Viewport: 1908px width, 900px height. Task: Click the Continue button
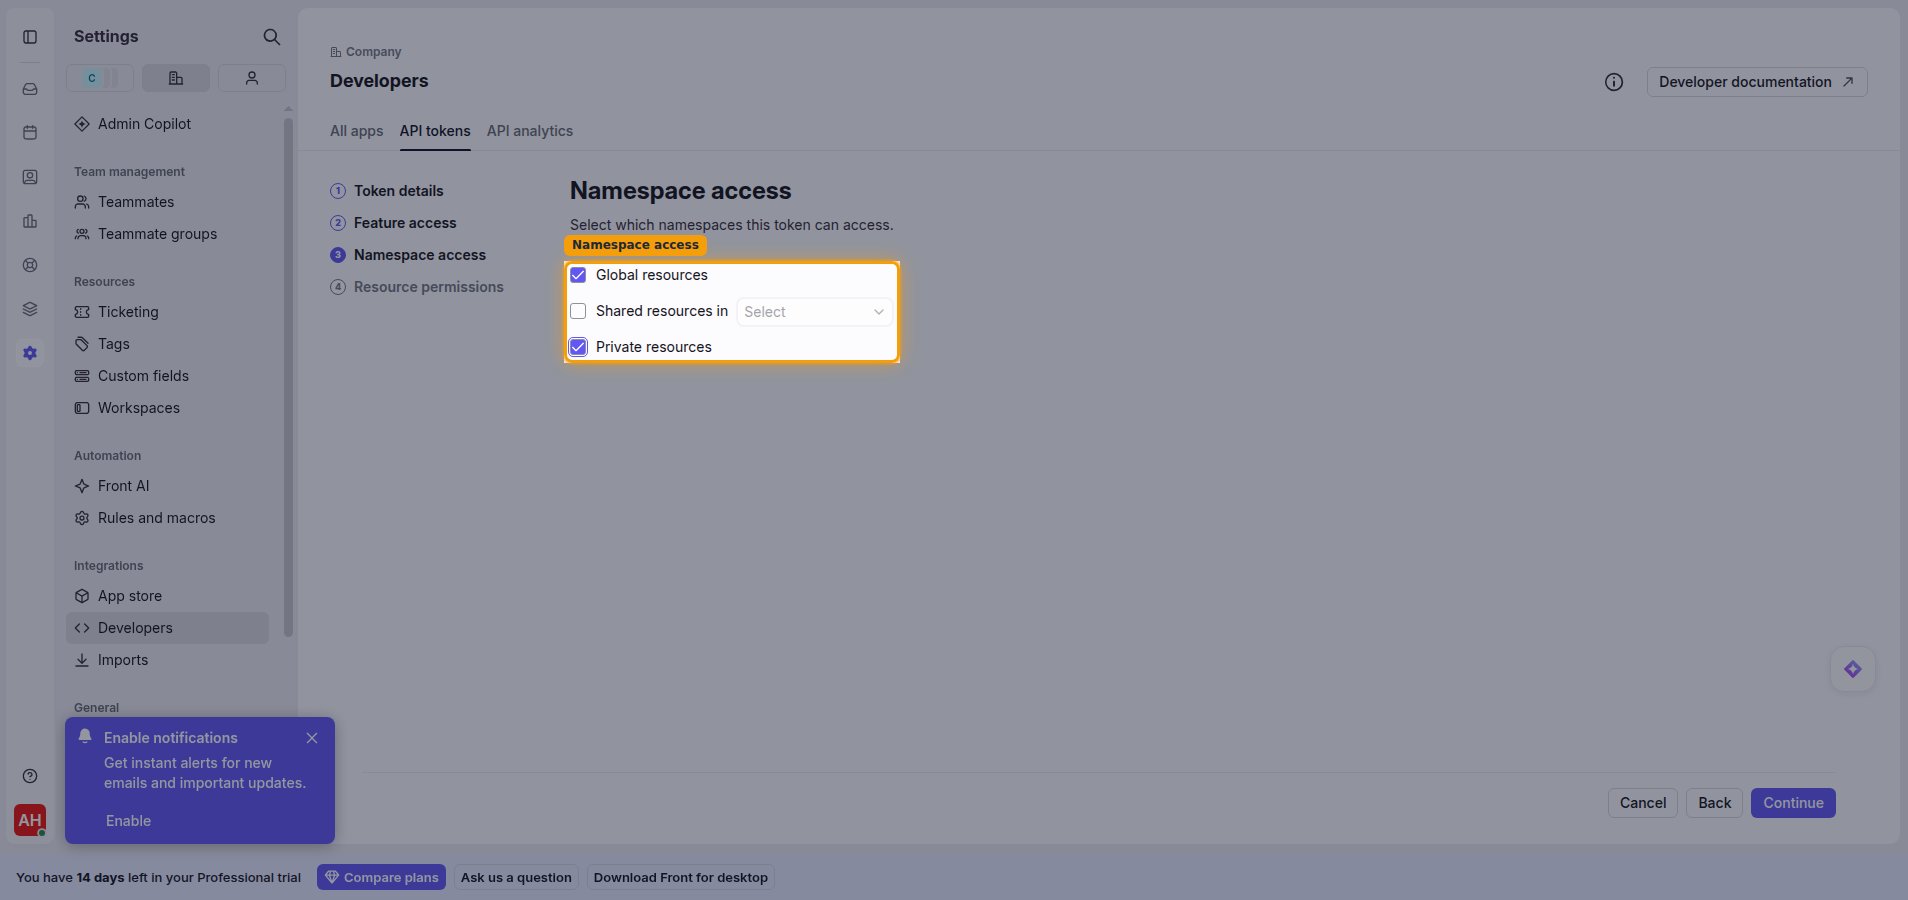1793,803
